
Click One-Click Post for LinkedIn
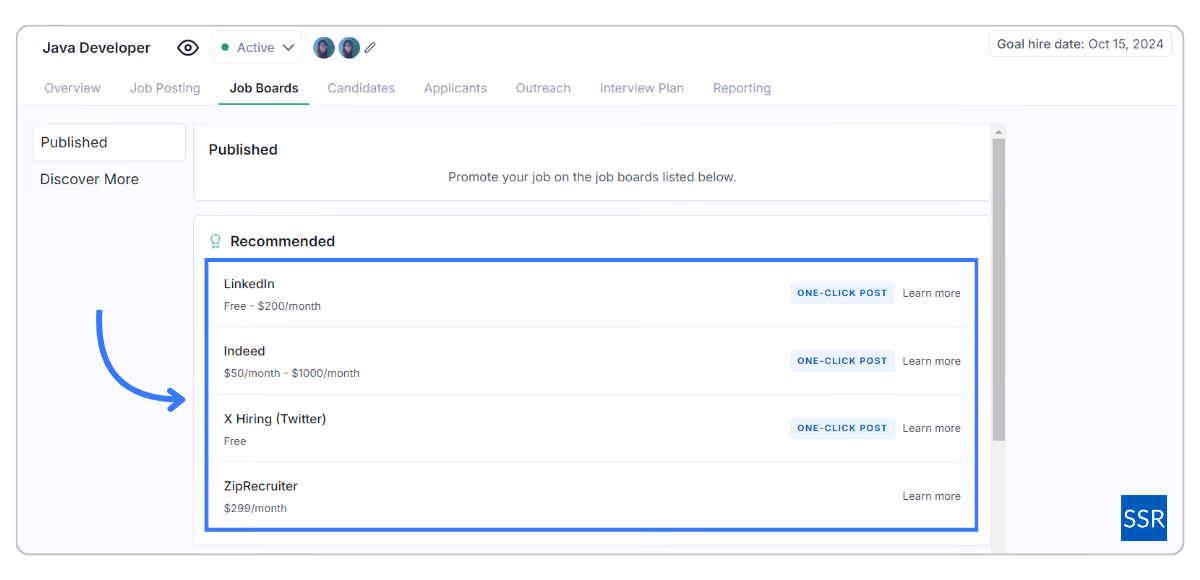[x=842, y=293]
